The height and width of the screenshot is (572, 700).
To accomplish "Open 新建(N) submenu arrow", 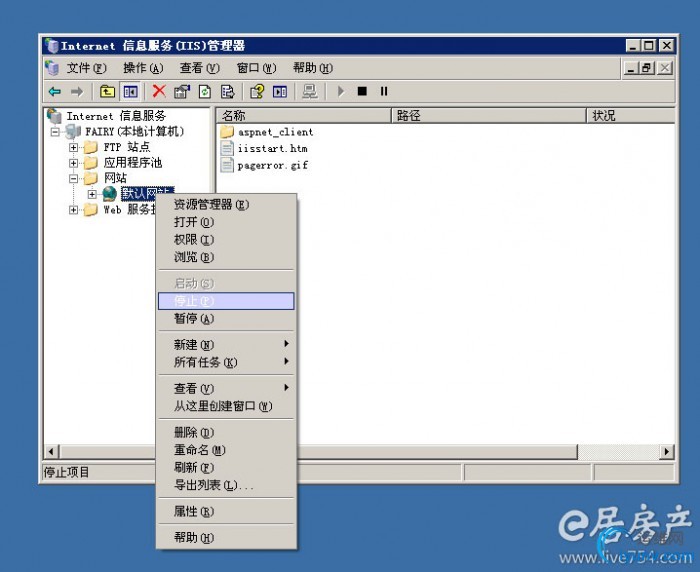I will [x=286, y=344].
